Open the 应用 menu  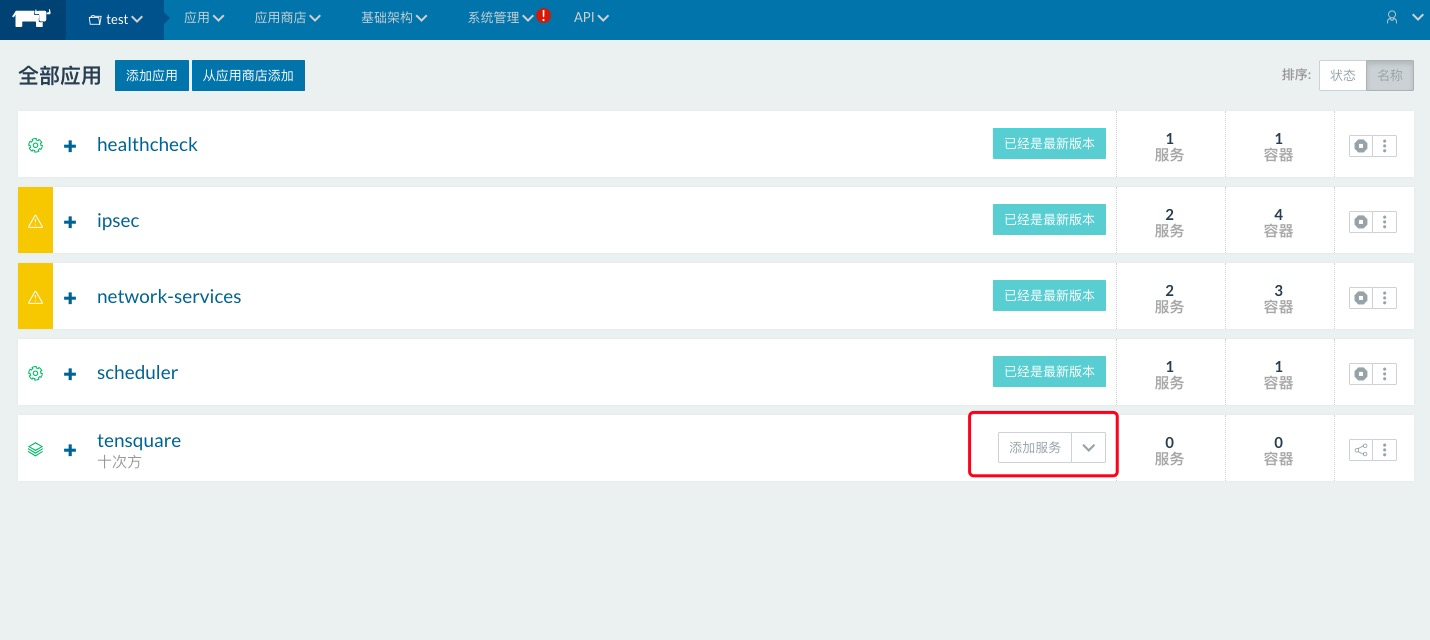click(204, 18)
